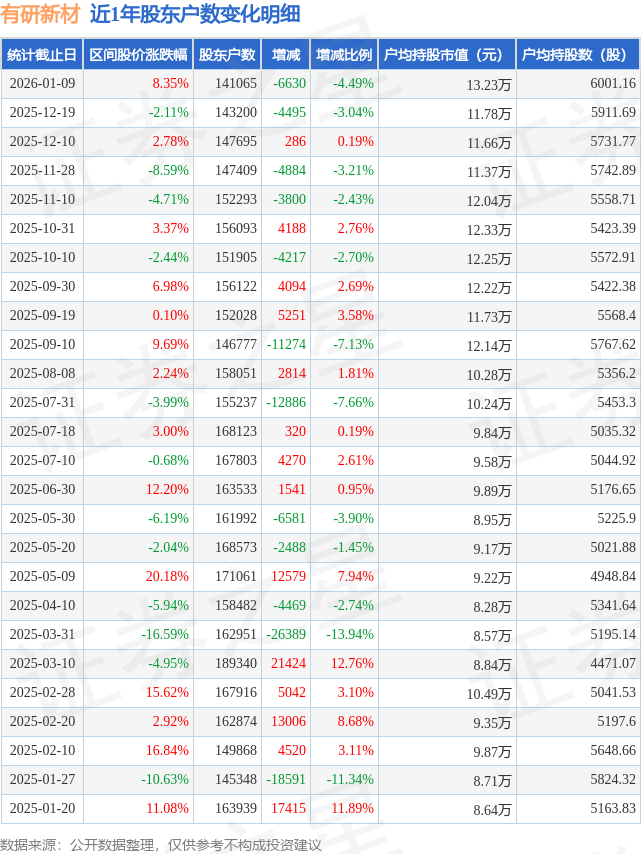Click the 户均持股数（股） column header

click(579, 55)
